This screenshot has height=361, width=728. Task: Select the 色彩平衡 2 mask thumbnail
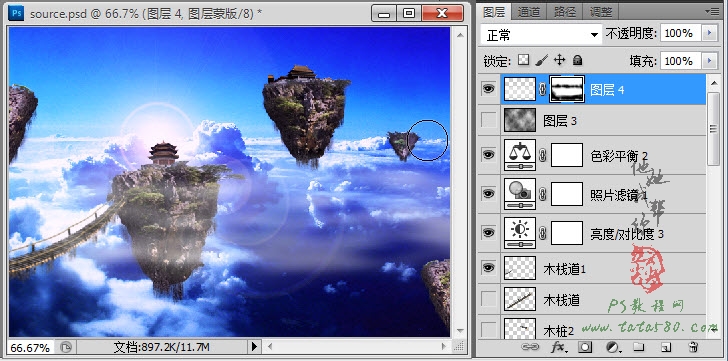pyautogui.click(x=567, y=155)
